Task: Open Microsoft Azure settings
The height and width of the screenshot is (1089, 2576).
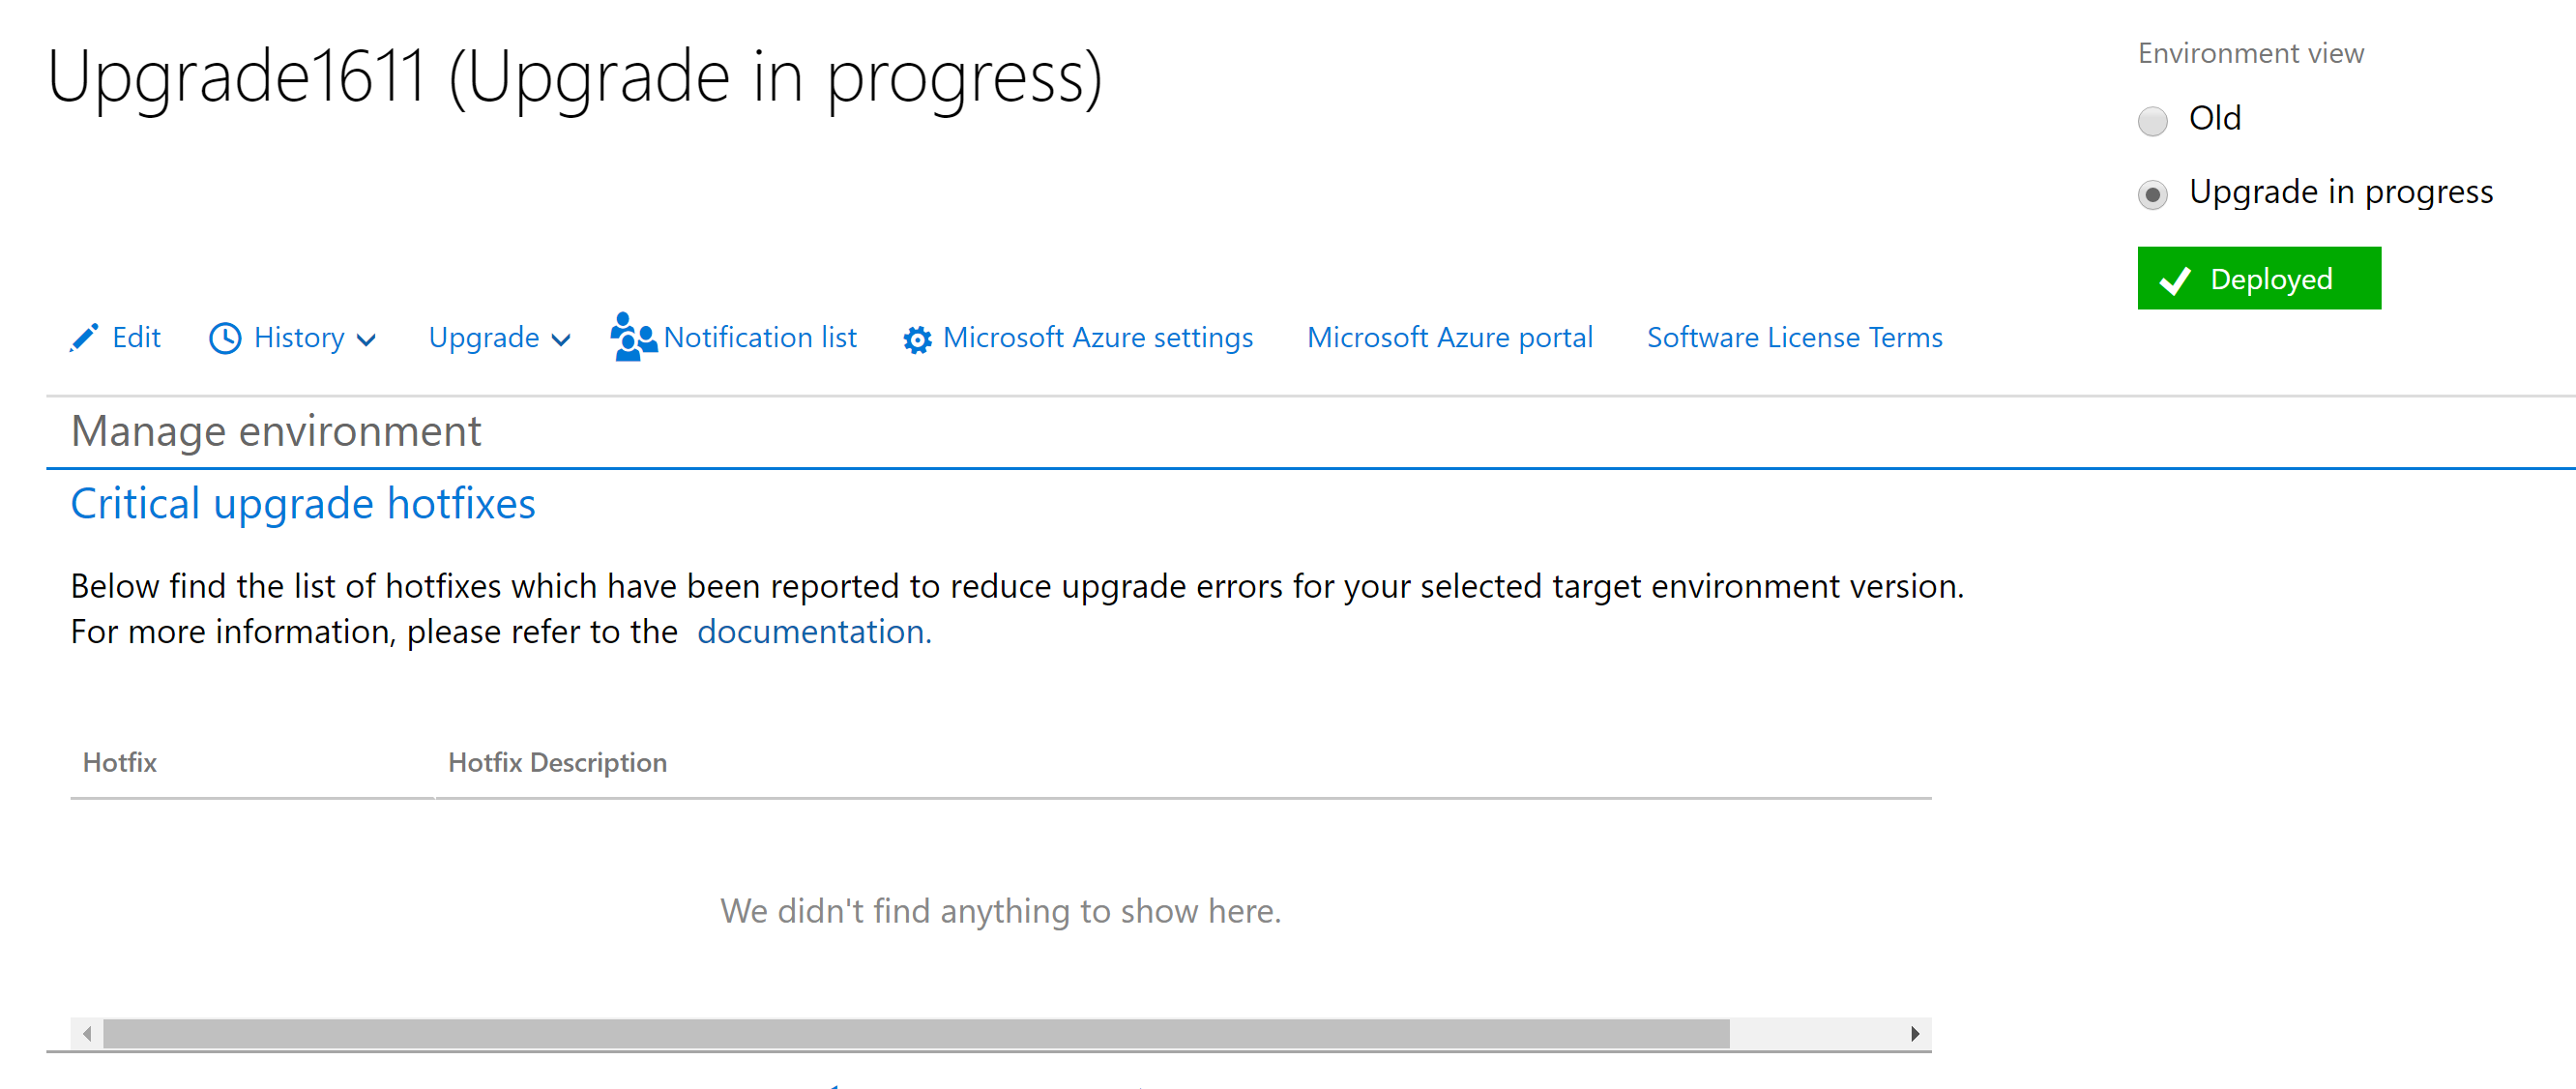Action: (x=1097, y=338)
